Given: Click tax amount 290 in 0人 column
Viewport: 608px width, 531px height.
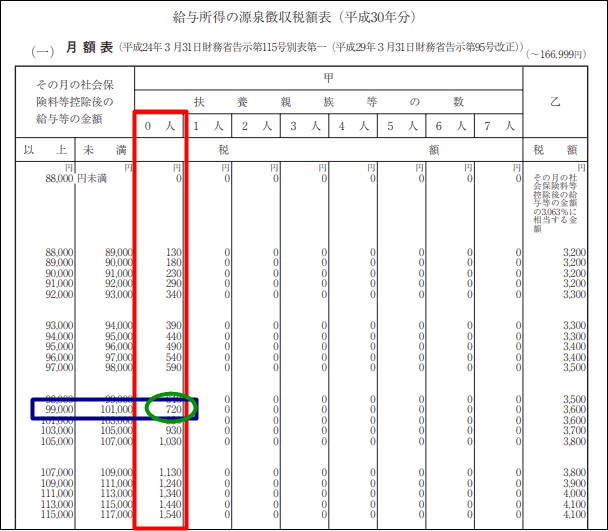Looking at the screenshot, I should (174, 284).
